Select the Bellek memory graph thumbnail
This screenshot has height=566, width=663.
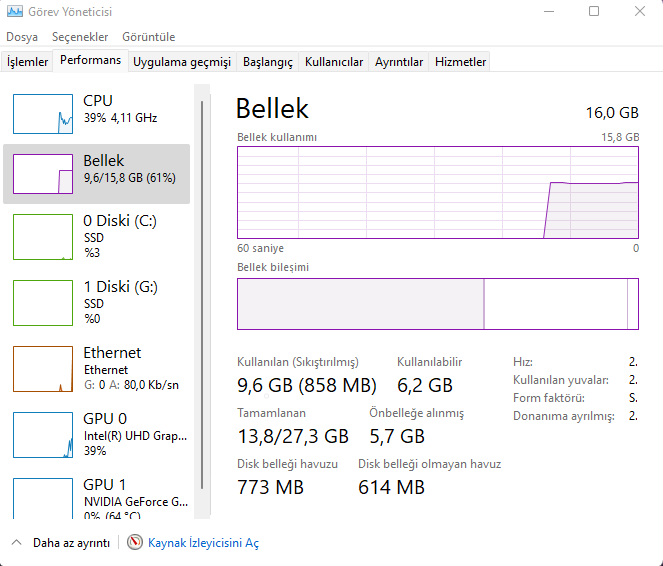(x=43, y=174)
